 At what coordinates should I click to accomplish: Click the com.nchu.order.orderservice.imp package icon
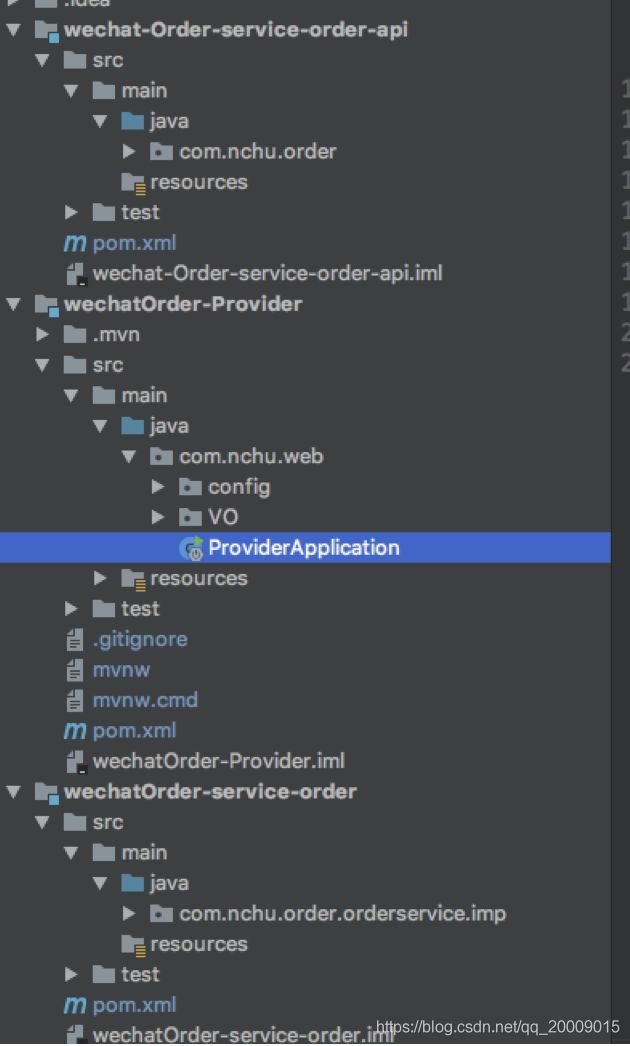[162, 914]
